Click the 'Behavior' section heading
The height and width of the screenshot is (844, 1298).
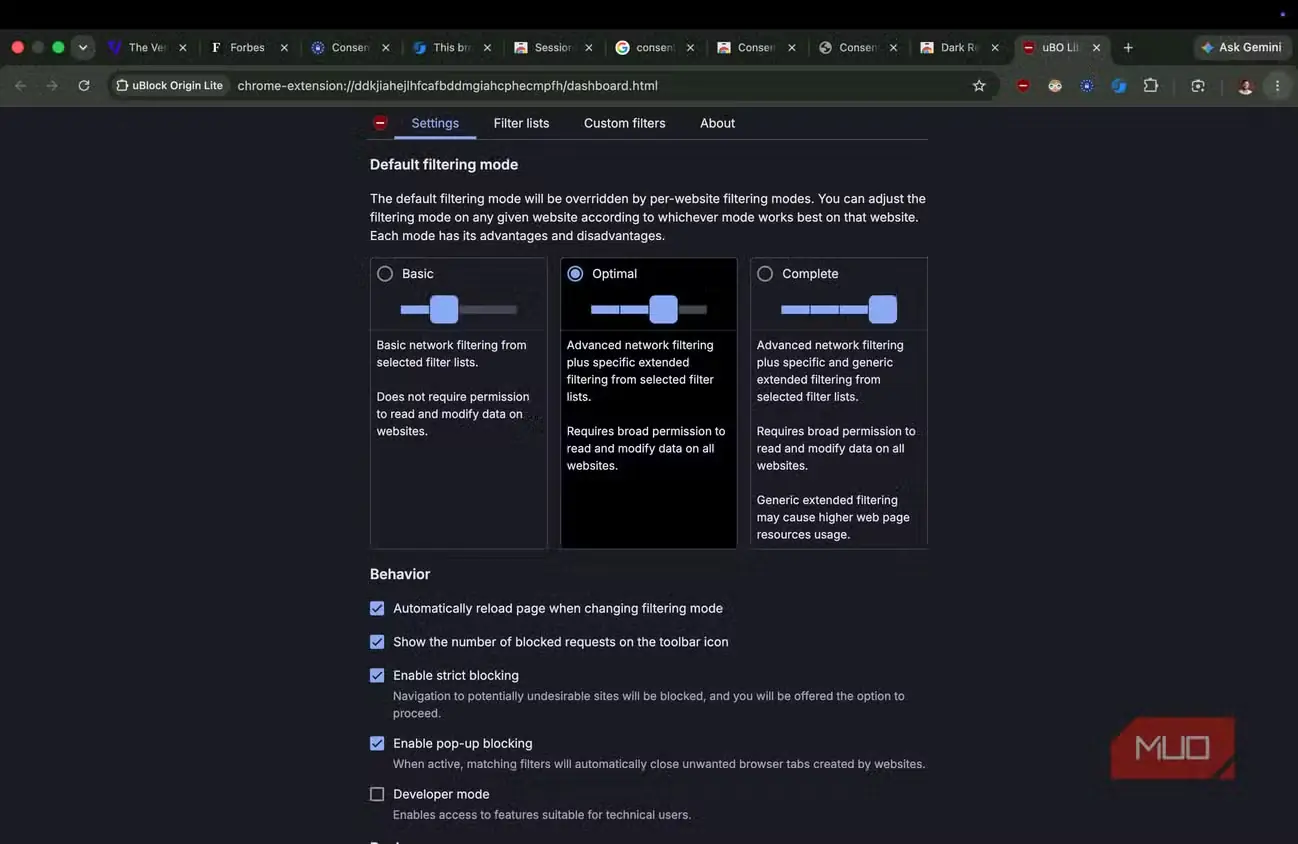[x=400, y=574]
